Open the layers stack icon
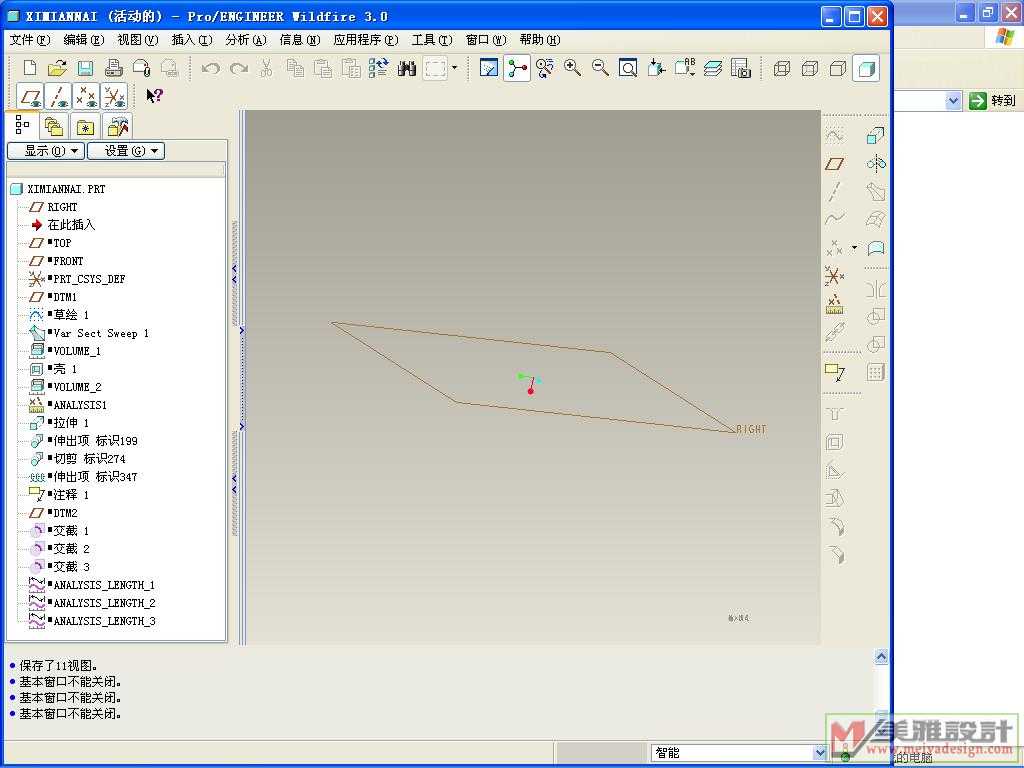 [713, 68]
